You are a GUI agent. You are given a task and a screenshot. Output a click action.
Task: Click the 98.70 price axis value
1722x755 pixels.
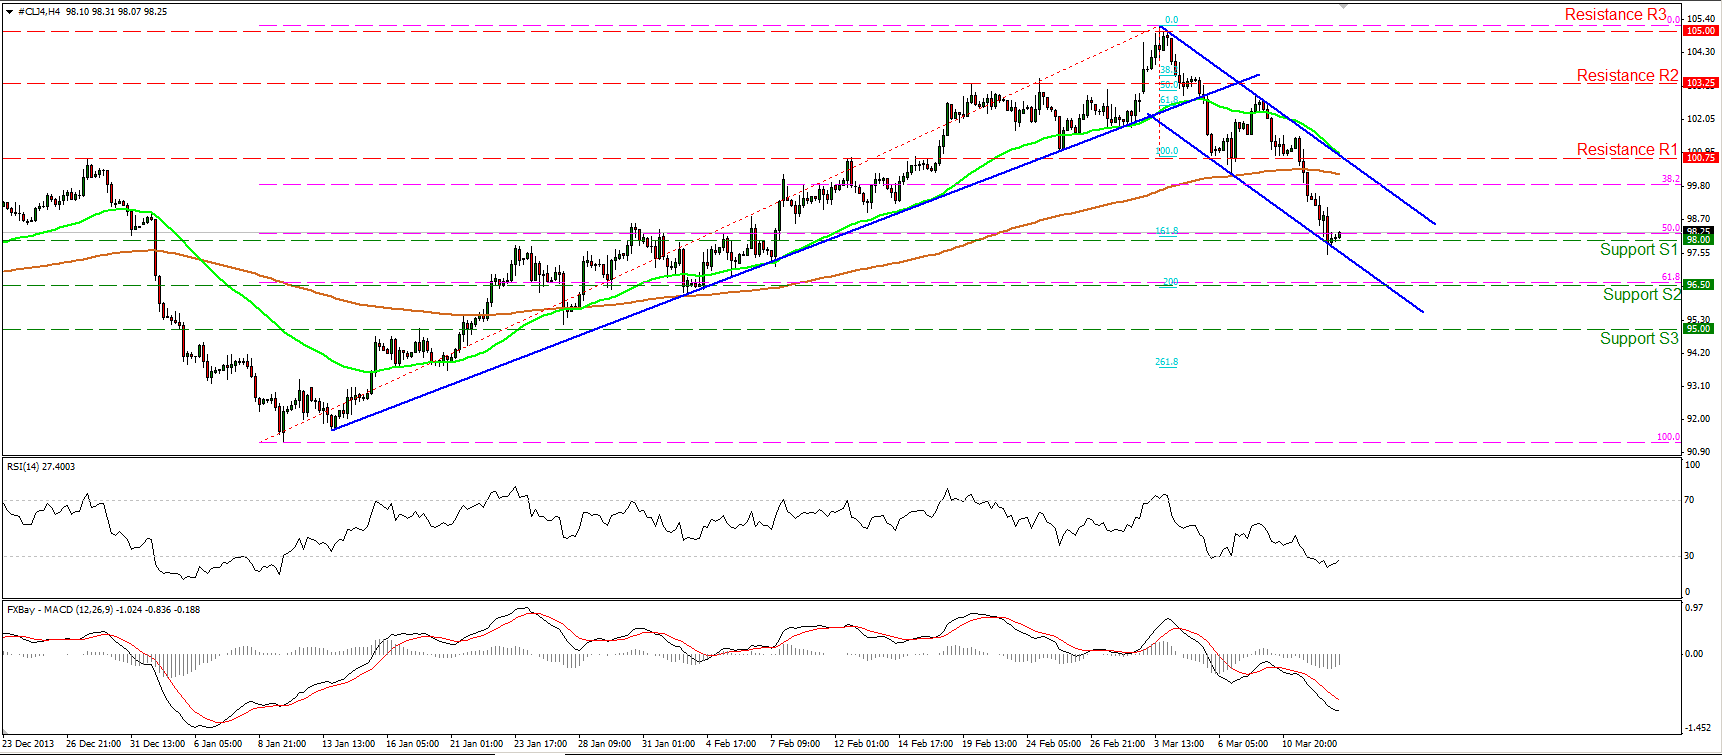tap(1698, 219)
